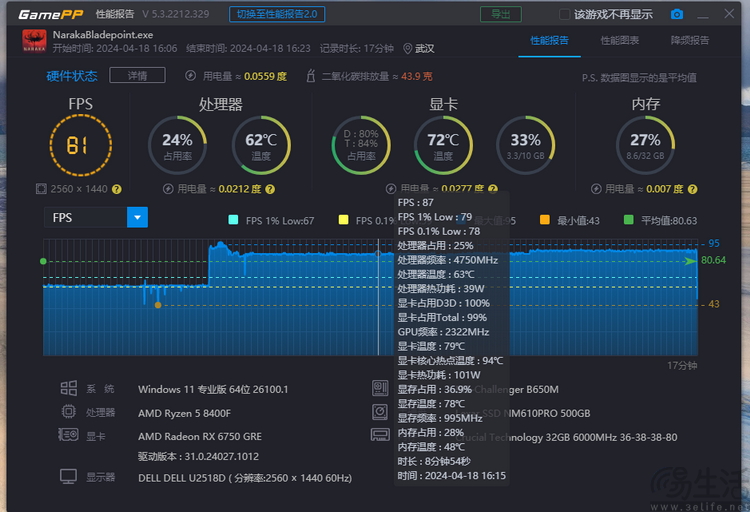Click the motherboard icon beside Challenger B650M
The image size is (750, 512).
[380, 388]
